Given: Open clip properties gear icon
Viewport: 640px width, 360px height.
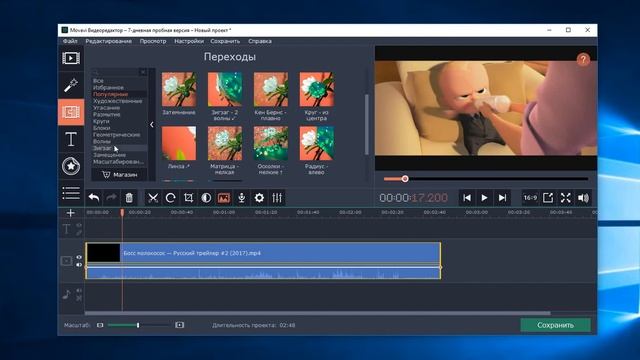Looking at the screenshot, I should point(259,198).
